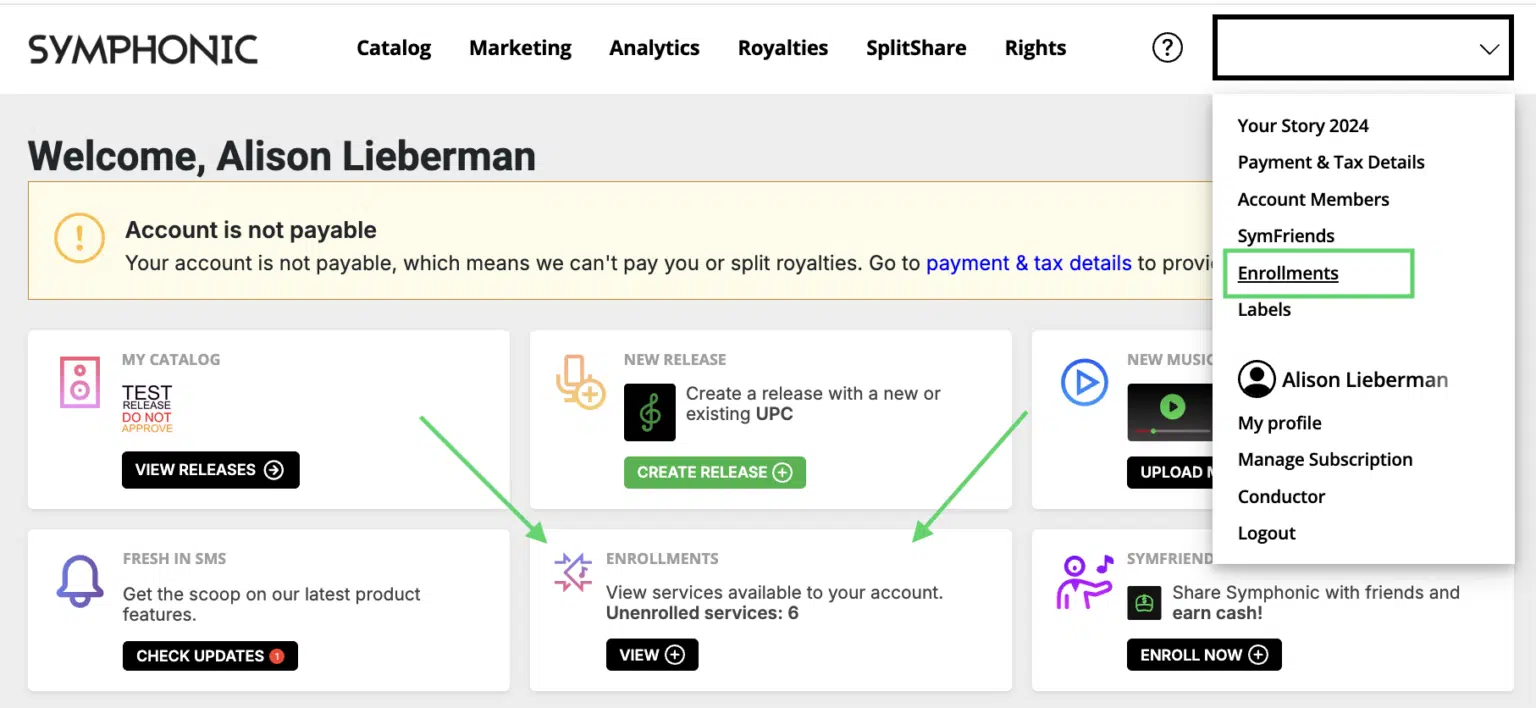Open the Catalog menu
Screen dimensions: 1536x708
[393, 48]
